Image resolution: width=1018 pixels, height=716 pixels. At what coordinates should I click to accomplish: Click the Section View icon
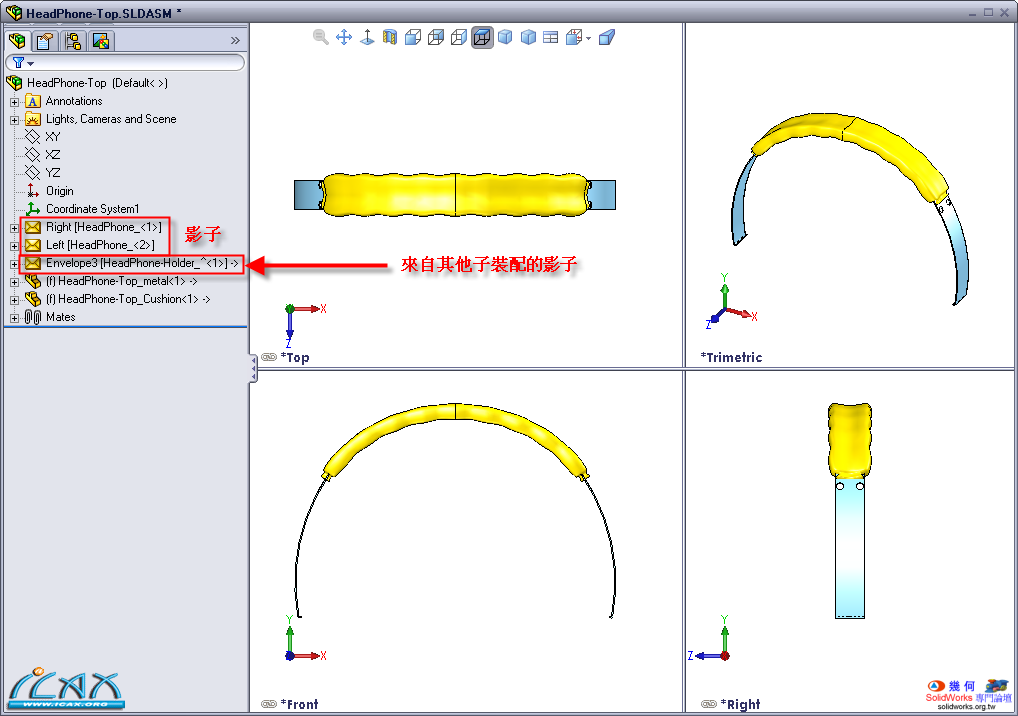coord(390,37)
